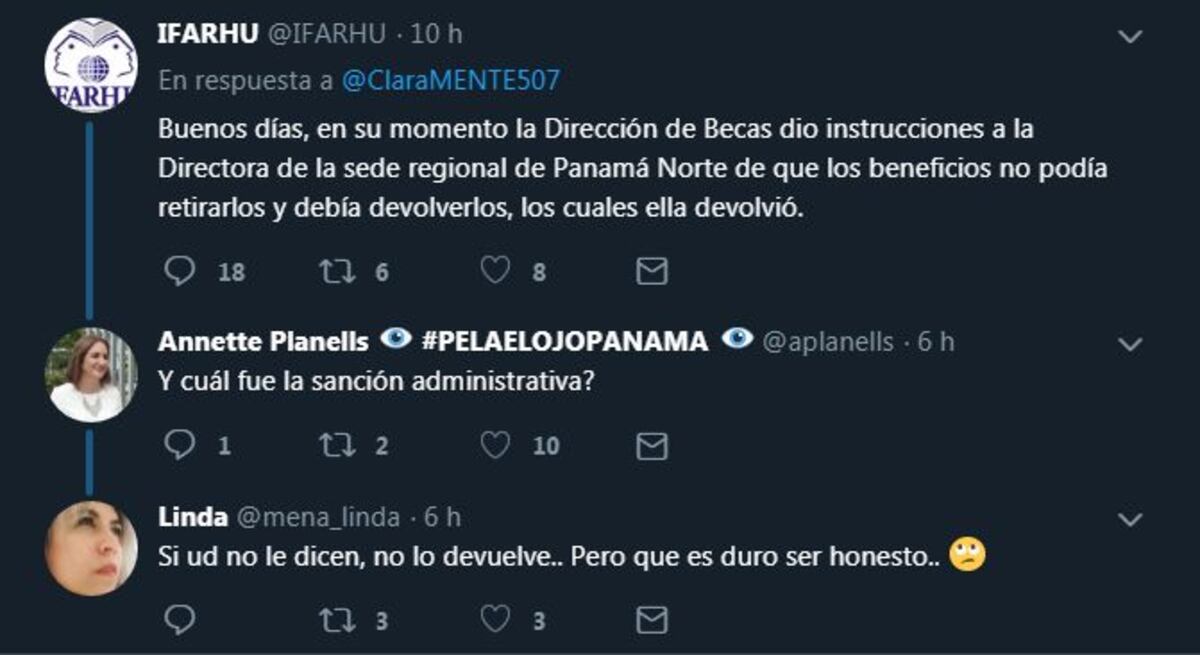Image resolution: width=1200 pixels, height=655 pixels.
Task: Open Annette Planells' profile picture
Action: pyautogui.click(x=93, y=375)
